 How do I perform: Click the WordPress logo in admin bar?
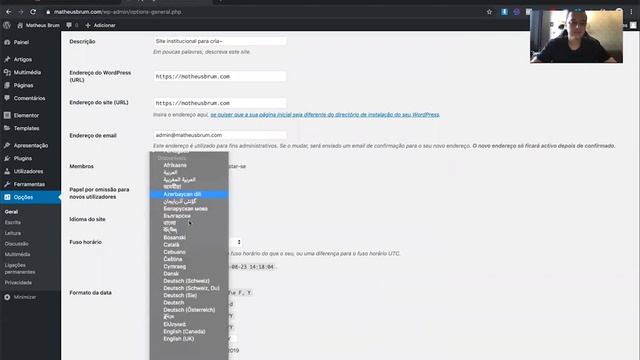[x=7, y=25]
